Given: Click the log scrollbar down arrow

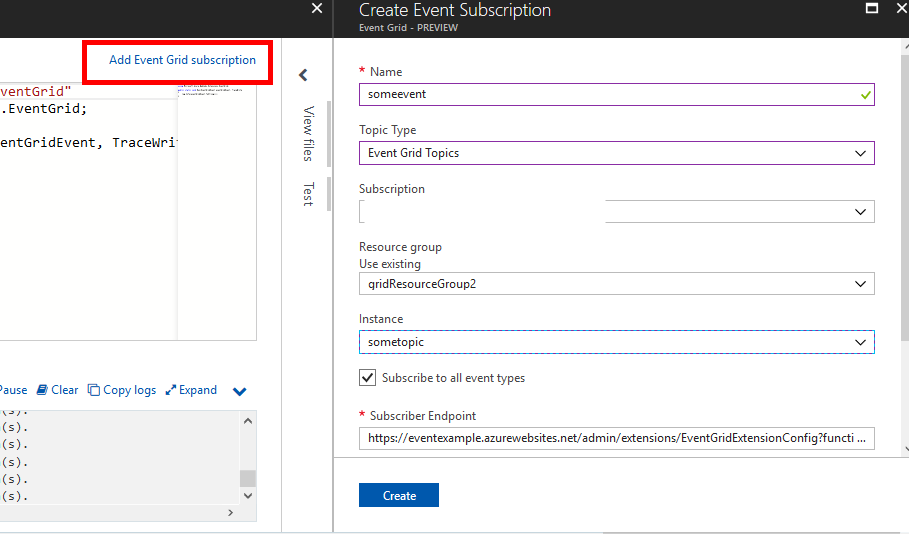Looking at the screenshot, I should [248, 496].
